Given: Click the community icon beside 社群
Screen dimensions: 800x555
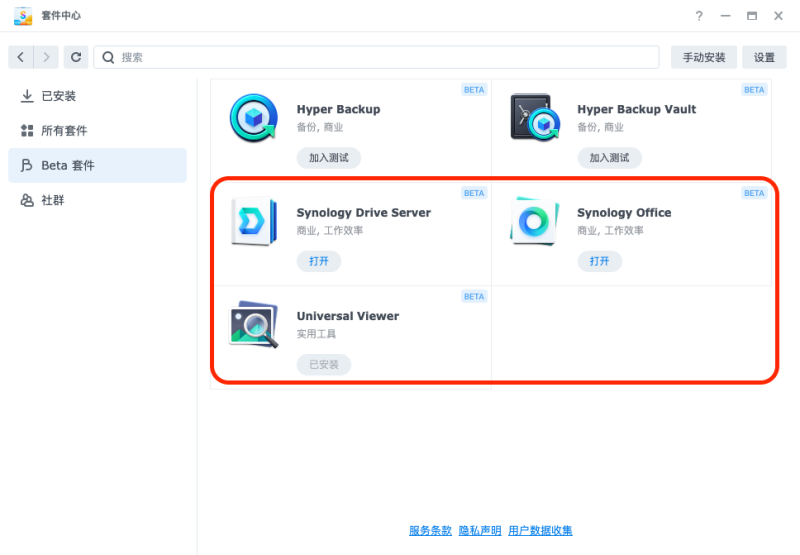Looking at the screenshot, I should click(x=27, y=200).
